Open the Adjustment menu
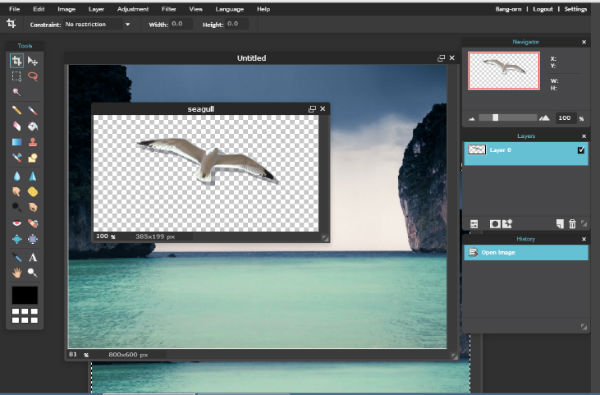Screen dimensions: 600x395 click(x=133, y=9)
